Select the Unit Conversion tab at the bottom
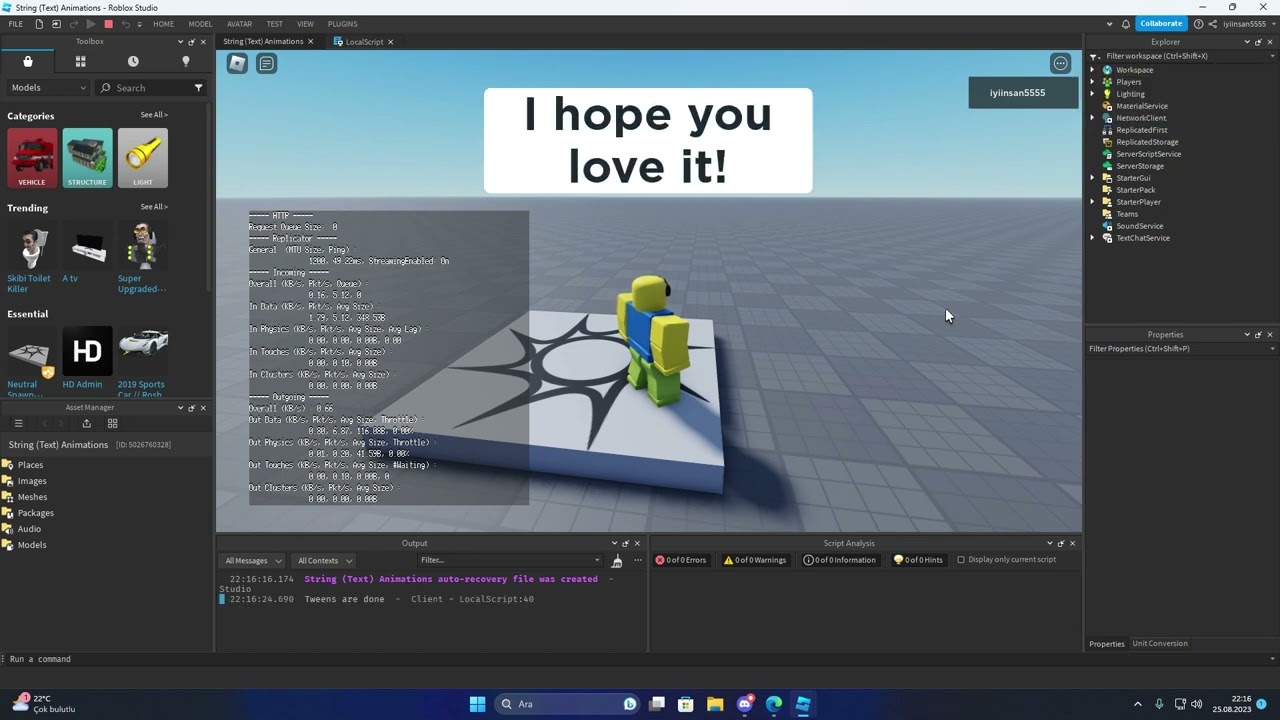Viewport: 1280px width, 720px height. pos(1160,644)
